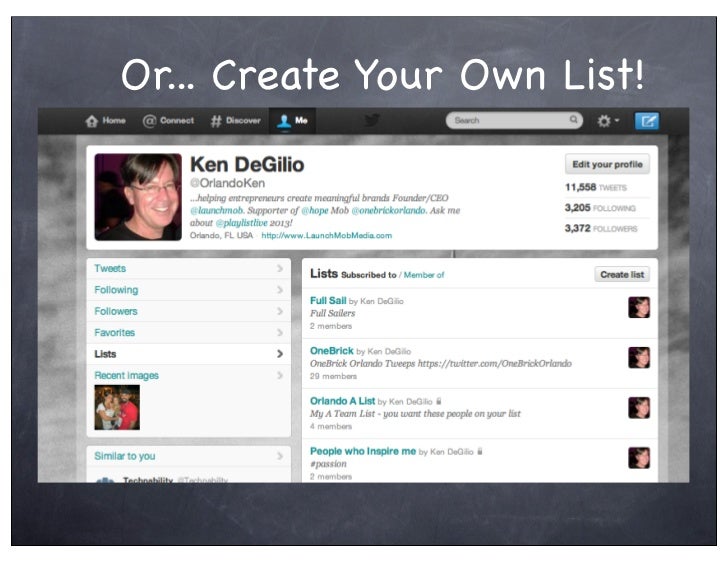
Task: Open the Home tab label
Action: click(x=114, y=121)
